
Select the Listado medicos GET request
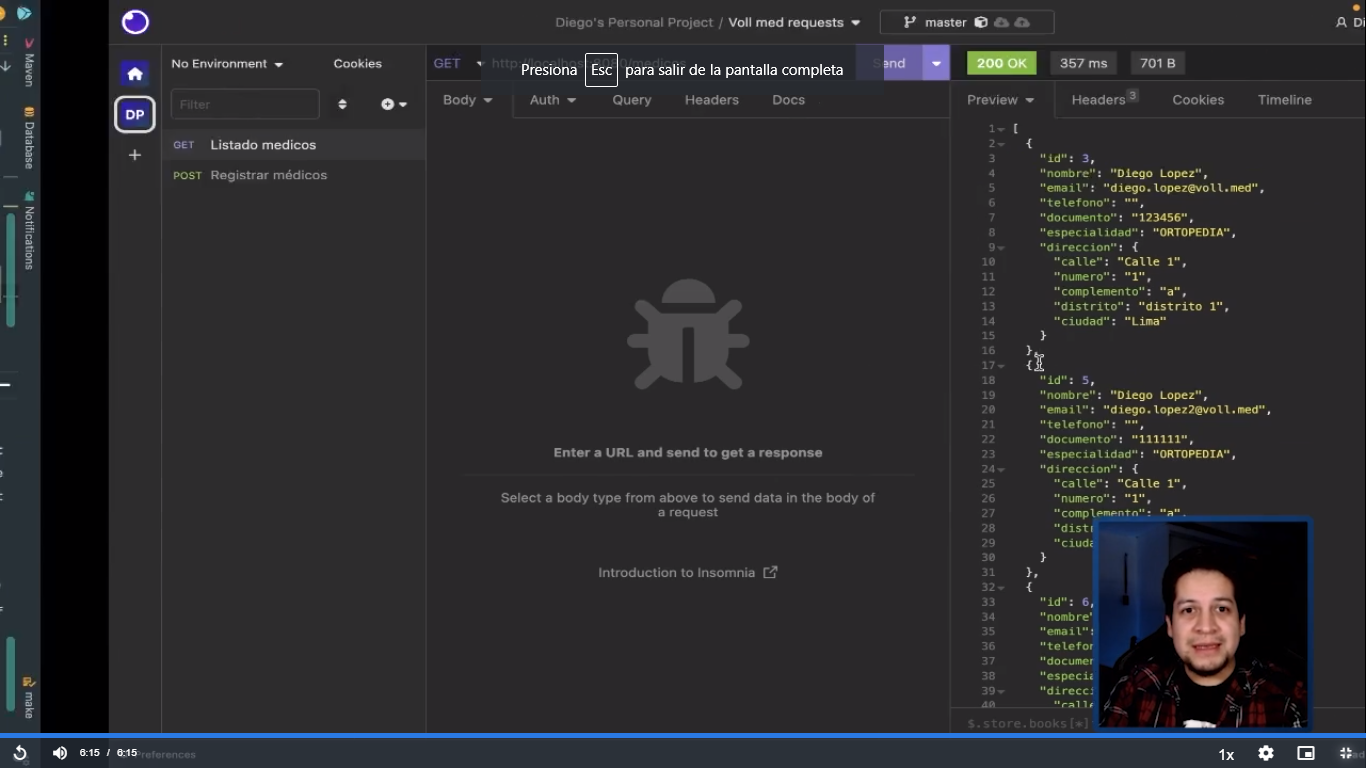[x=294, y=145]
